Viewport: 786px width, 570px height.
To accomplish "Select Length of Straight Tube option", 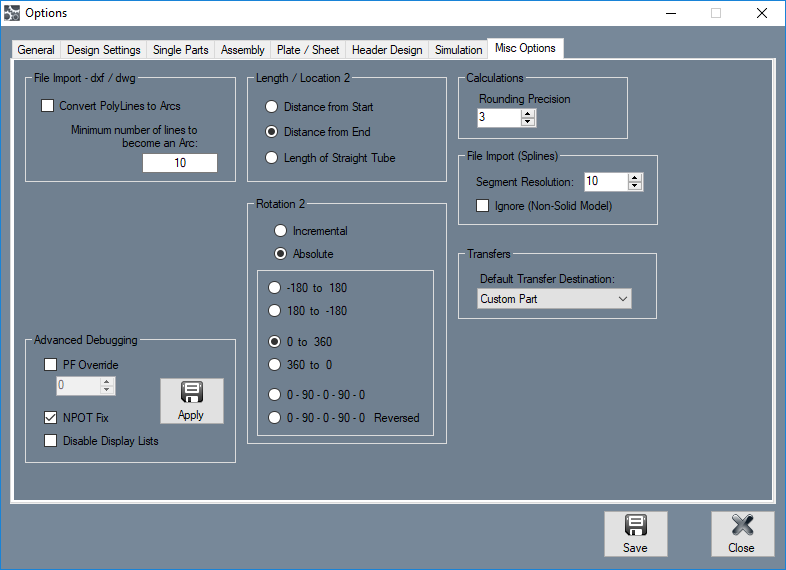I will tap(271, 158).
